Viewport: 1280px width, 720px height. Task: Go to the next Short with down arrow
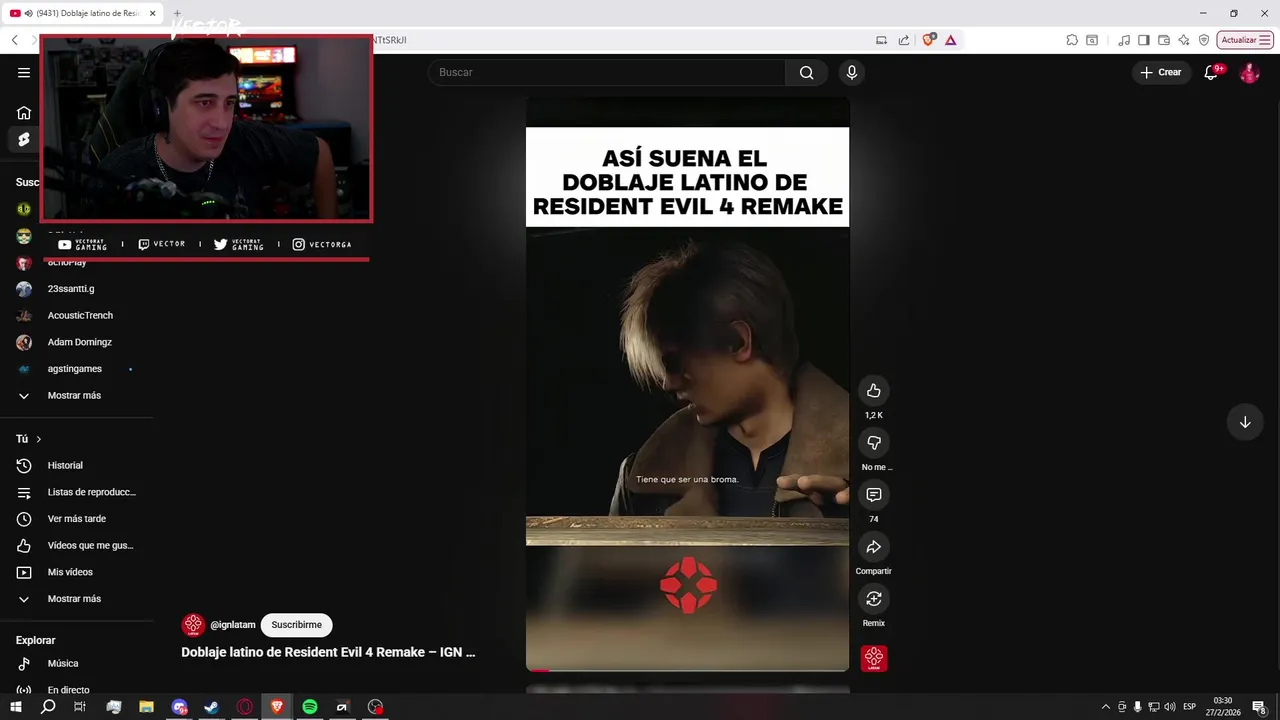pos(1245,422)
